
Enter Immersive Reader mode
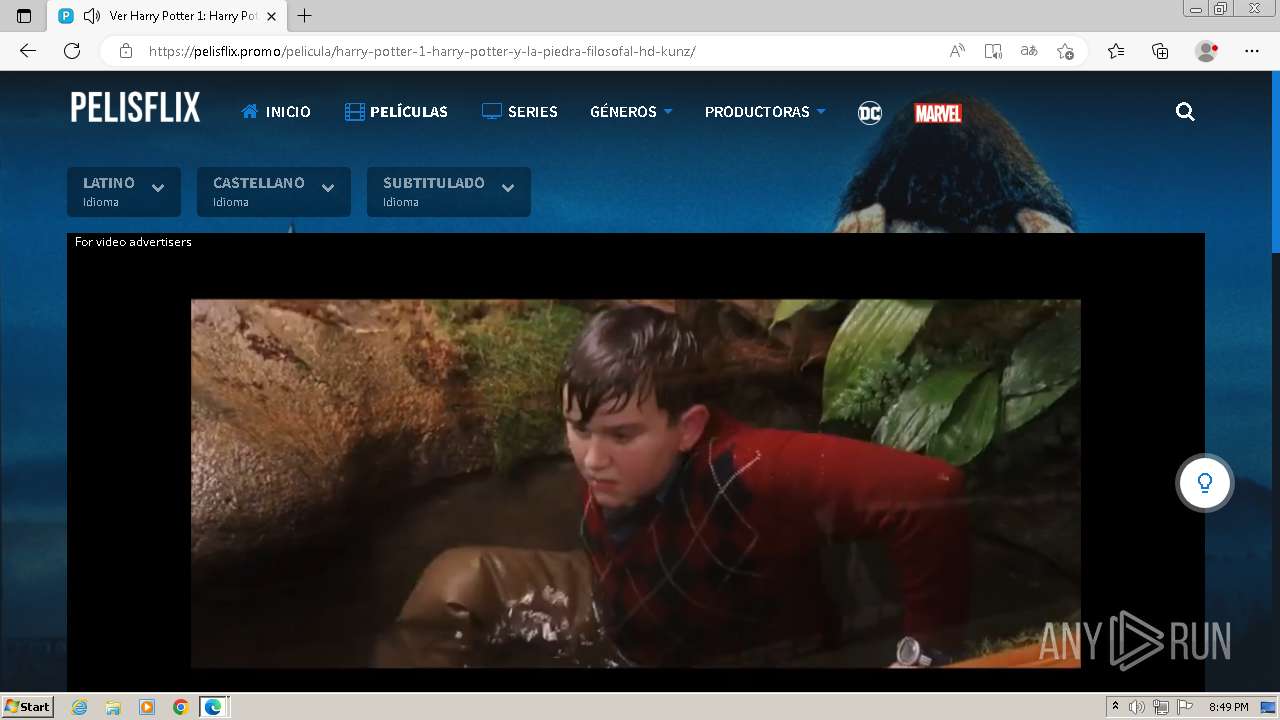pos(993,51)
